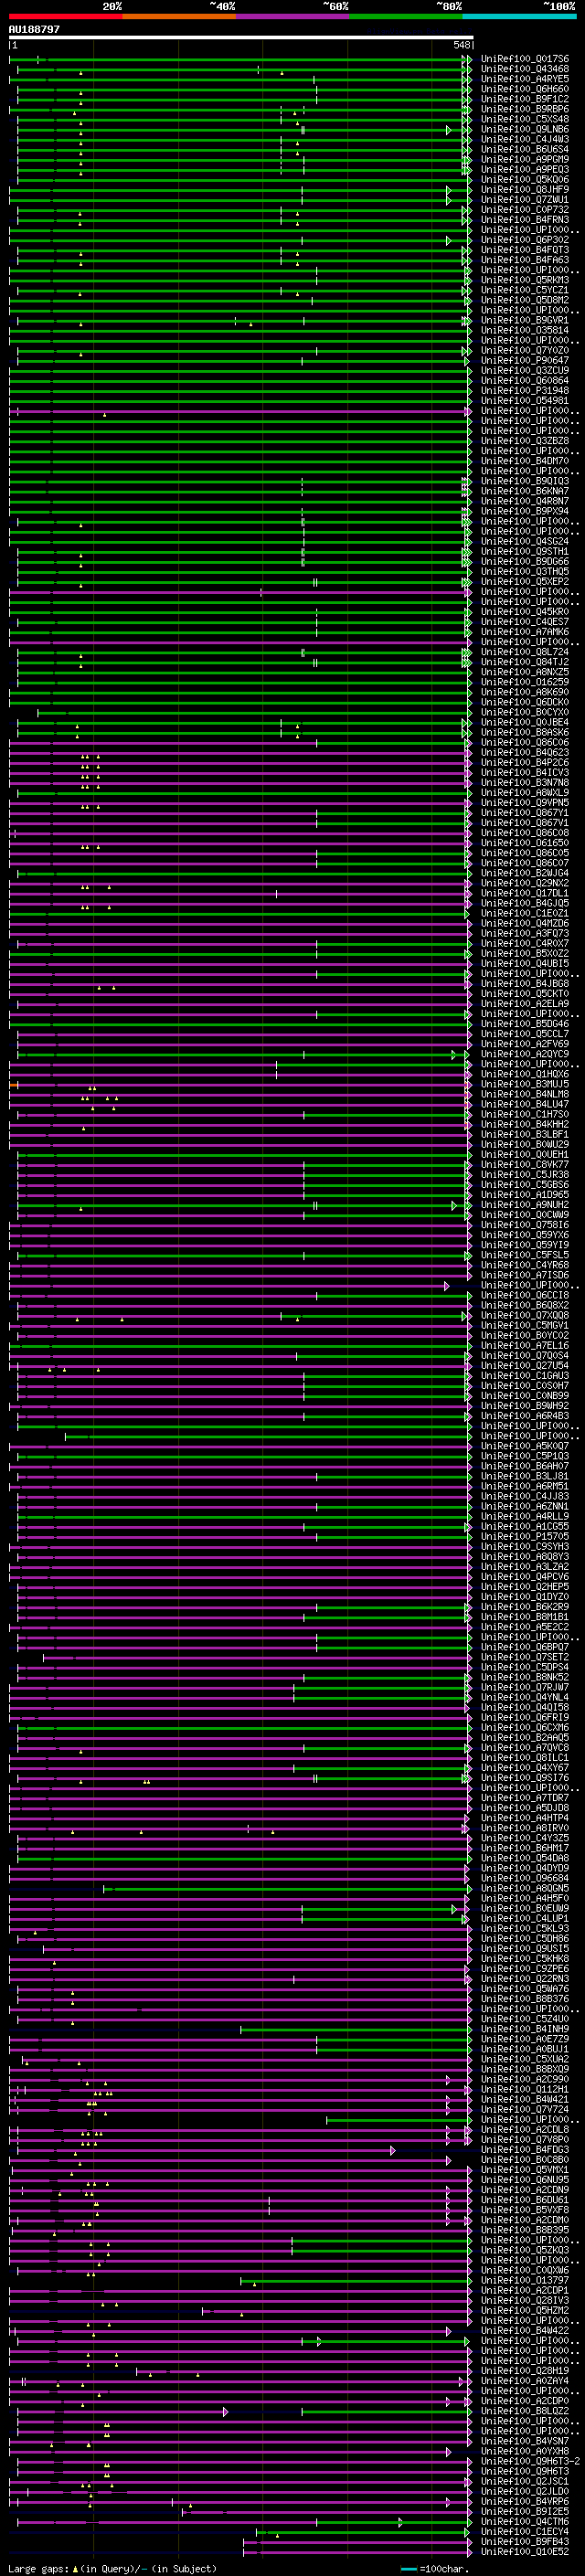
Task: Open hit UniRef100_Q9LNB6
Action: (x=524, y=129)
